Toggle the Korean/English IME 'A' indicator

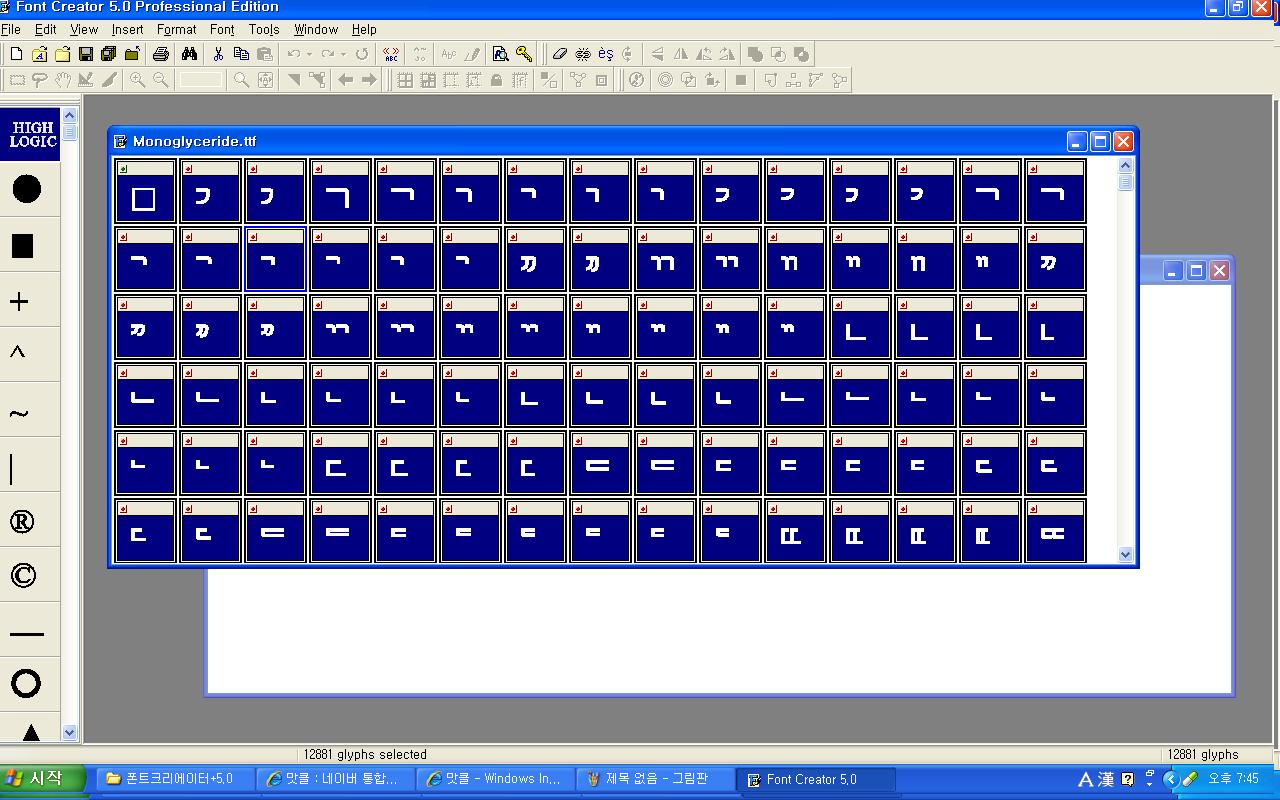pos(1085,779)
